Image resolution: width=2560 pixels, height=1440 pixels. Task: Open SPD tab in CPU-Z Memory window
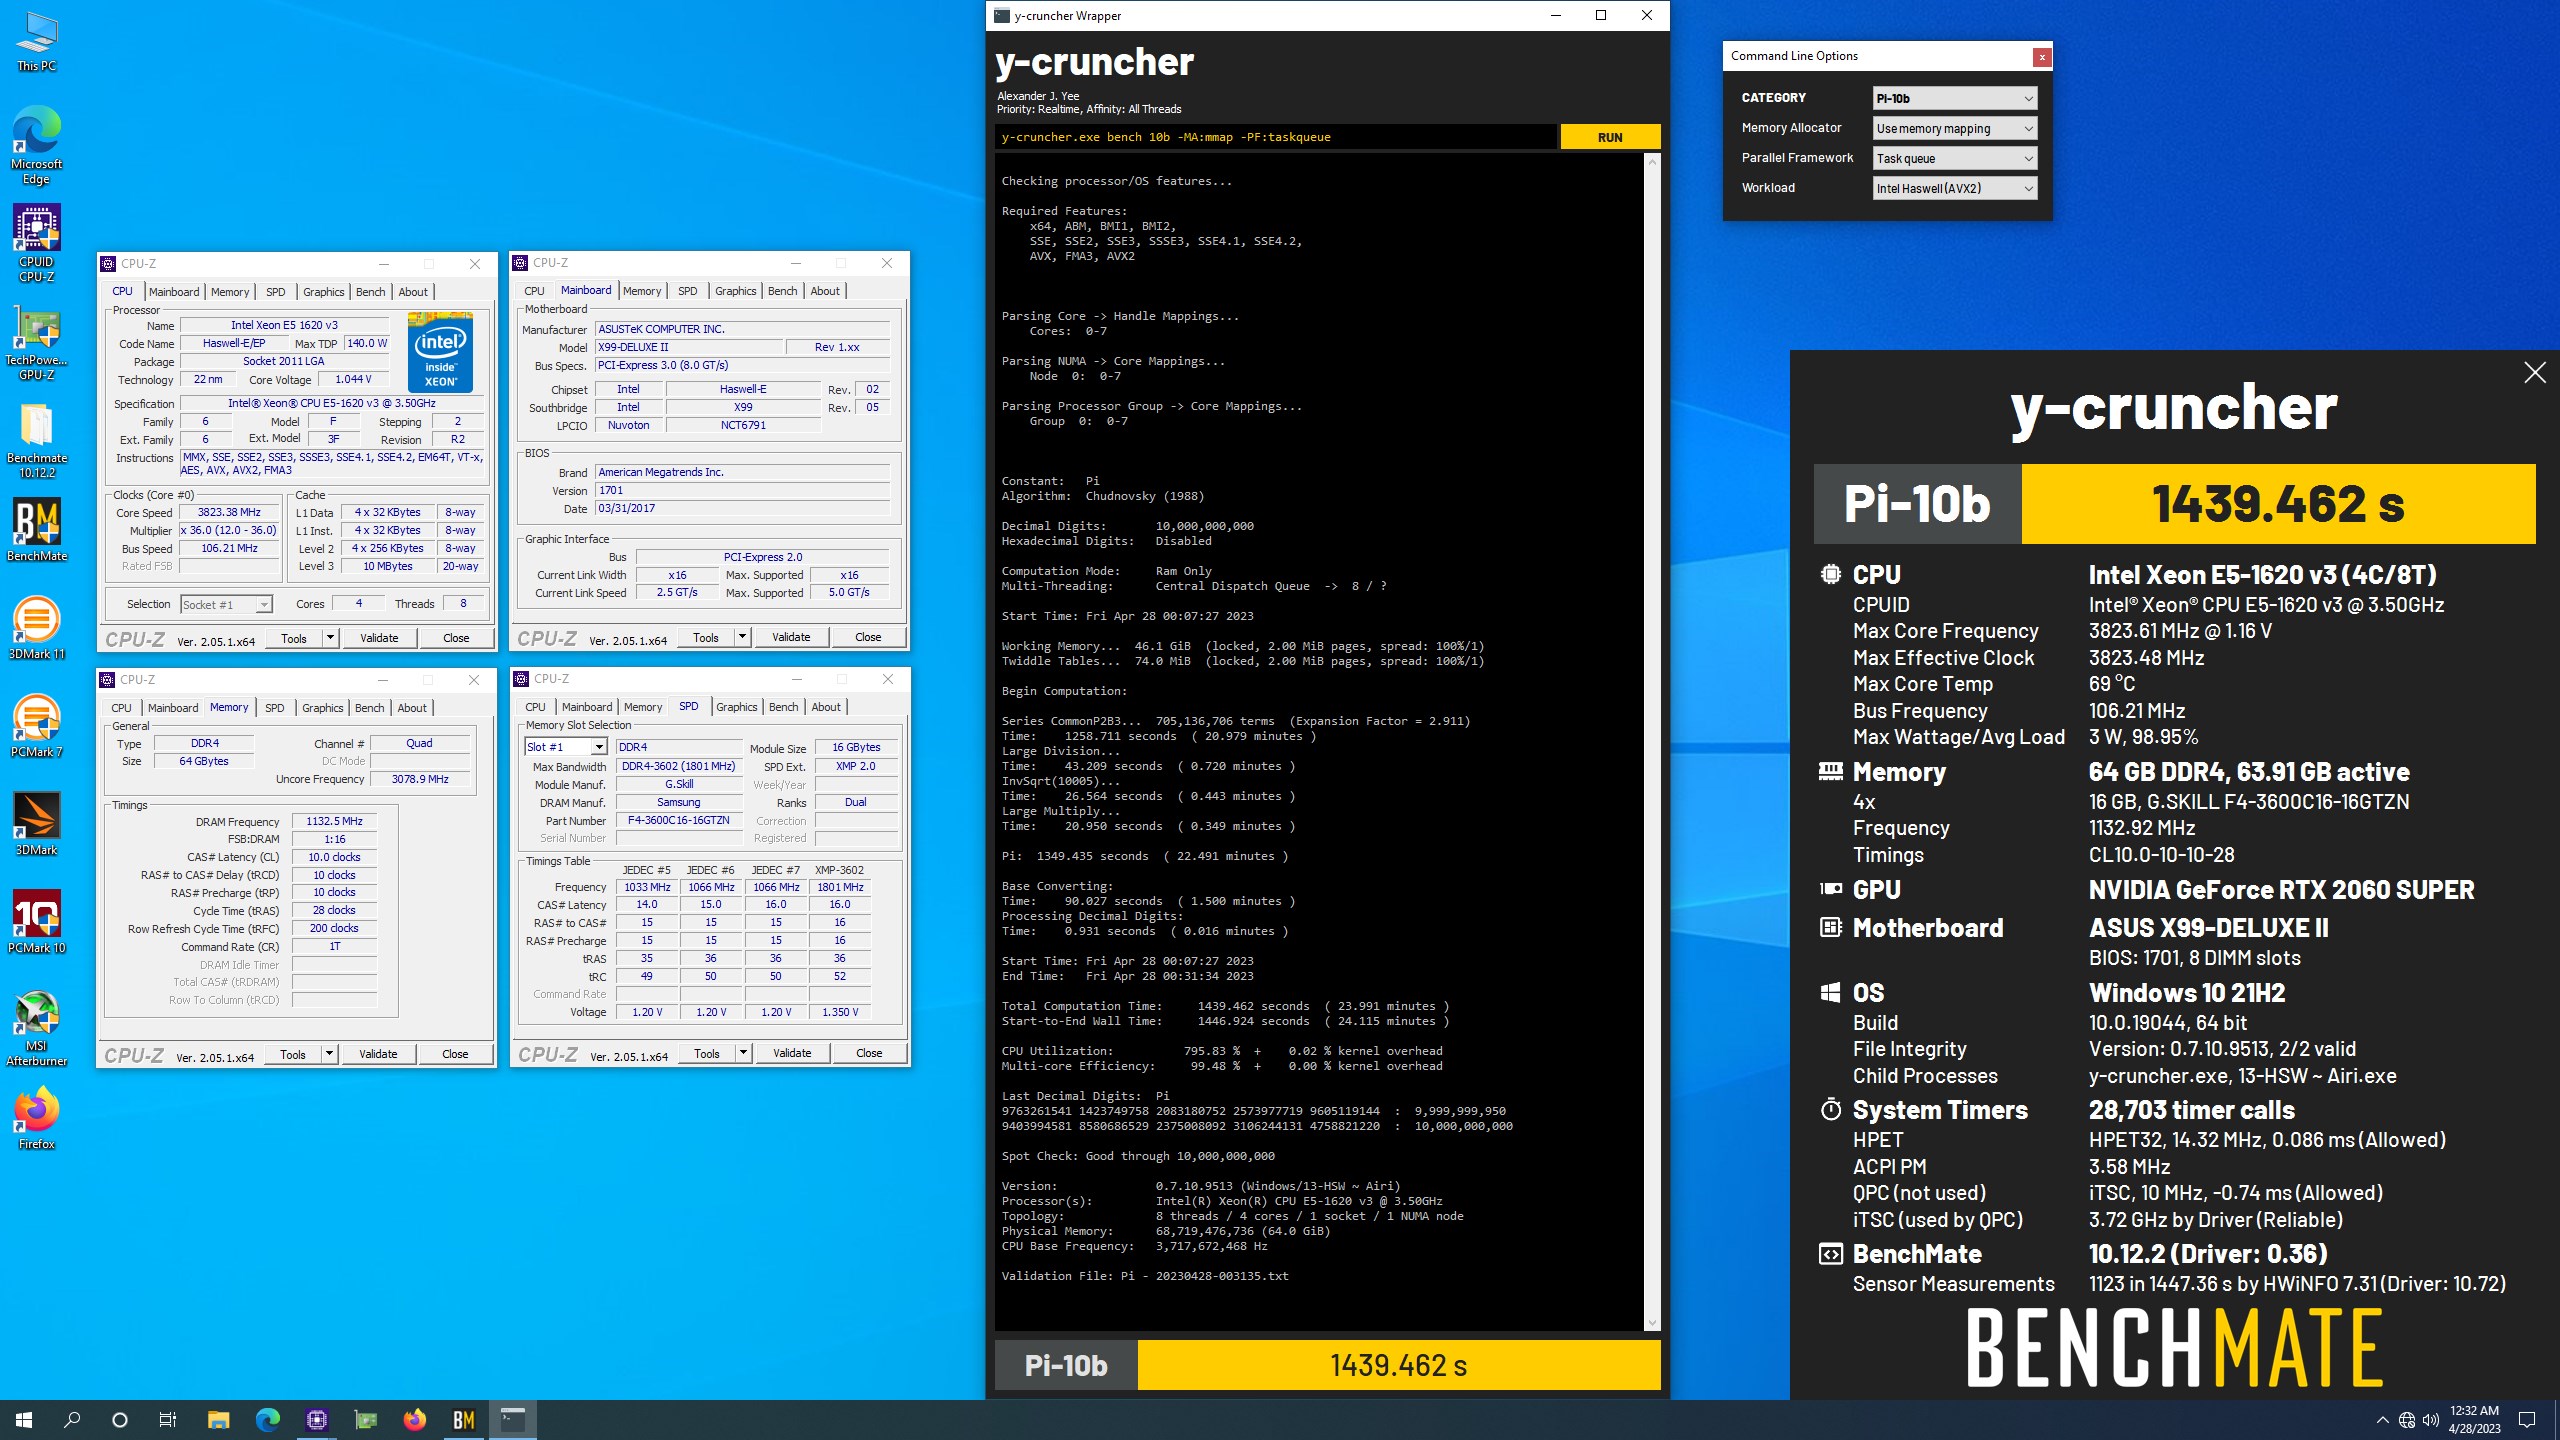coord(274,708)
